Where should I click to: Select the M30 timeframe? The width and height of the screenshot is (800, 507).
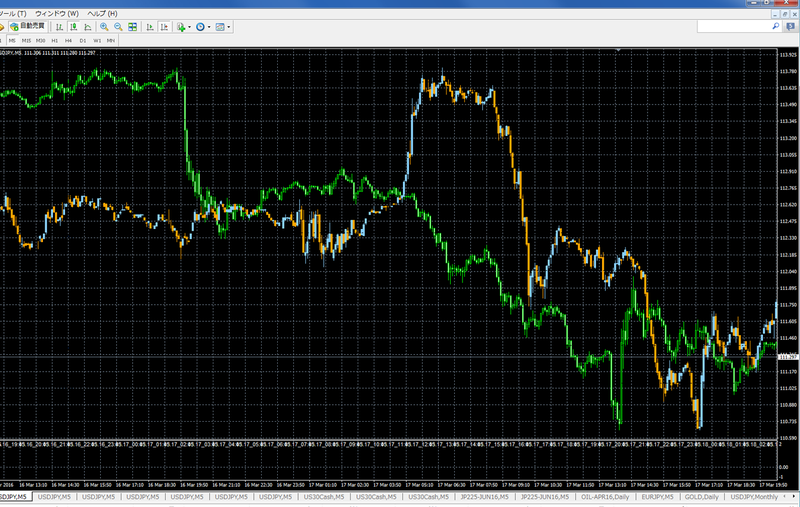click(x=40, y=40)
